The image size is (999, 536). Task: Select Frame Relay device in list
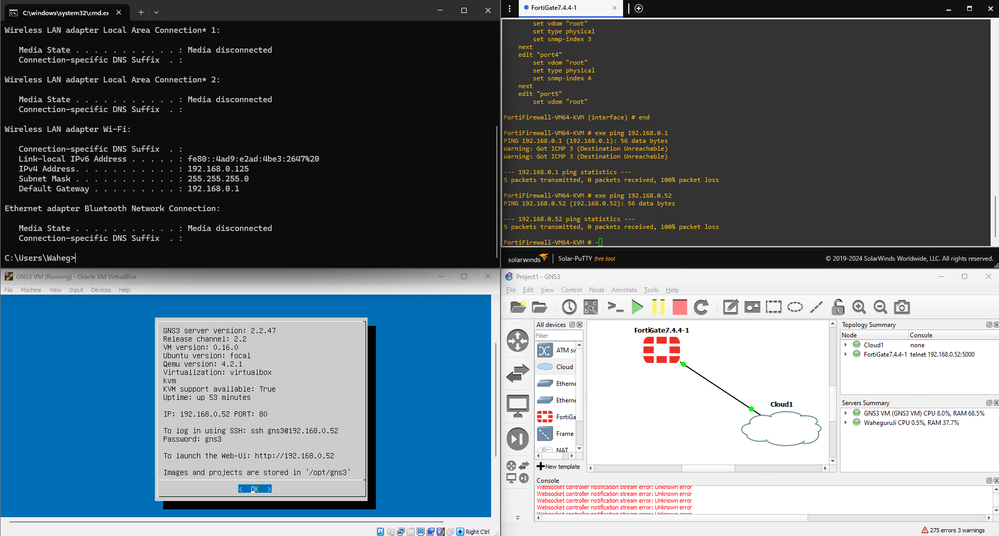click(556, 433)
